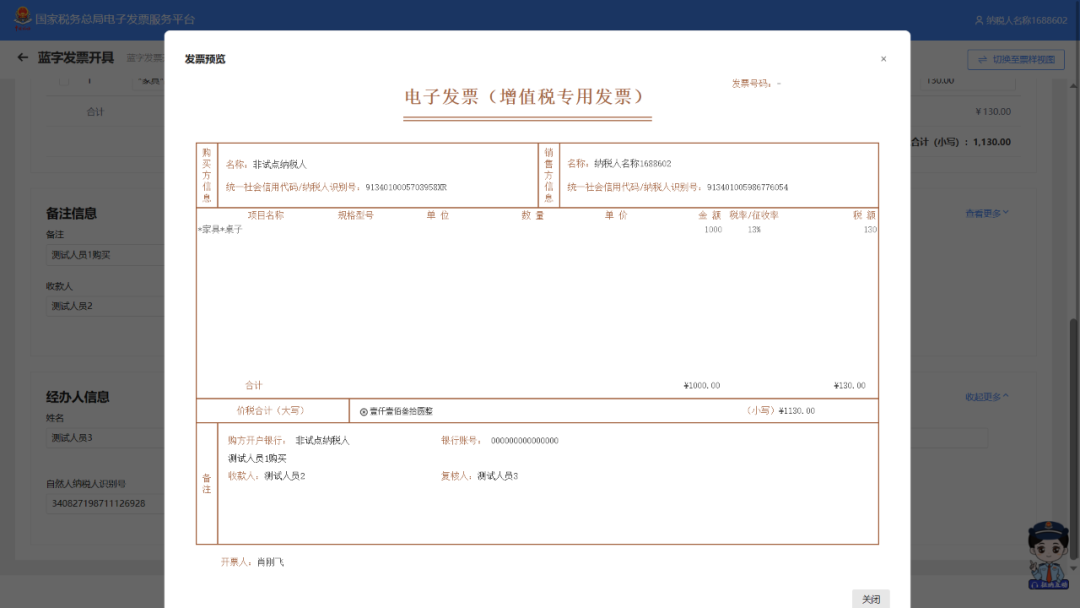Image resolution: width=1080 pixels, height=608 pixels.
Task: Click the 自然人纳税人识别号 input field
Action: [x=105, y=503]
